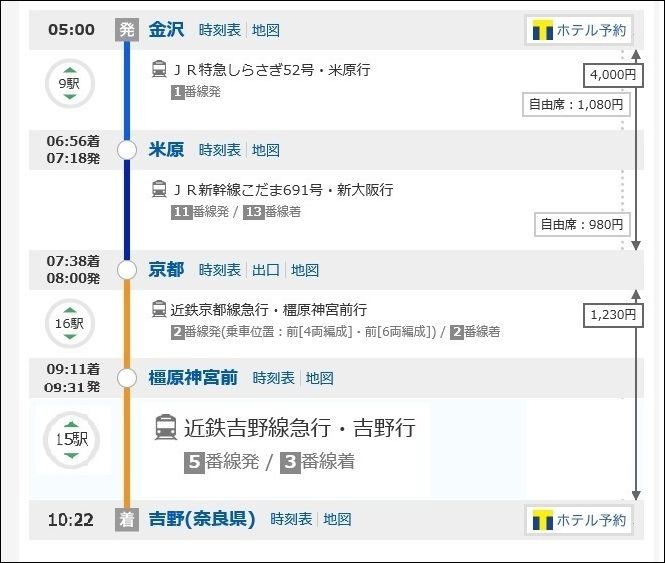The height and width of the screenshot is (563, 665).
Task: Open 金沢 station timetable link
Action: pyautogui.click(x=220, y=30)
